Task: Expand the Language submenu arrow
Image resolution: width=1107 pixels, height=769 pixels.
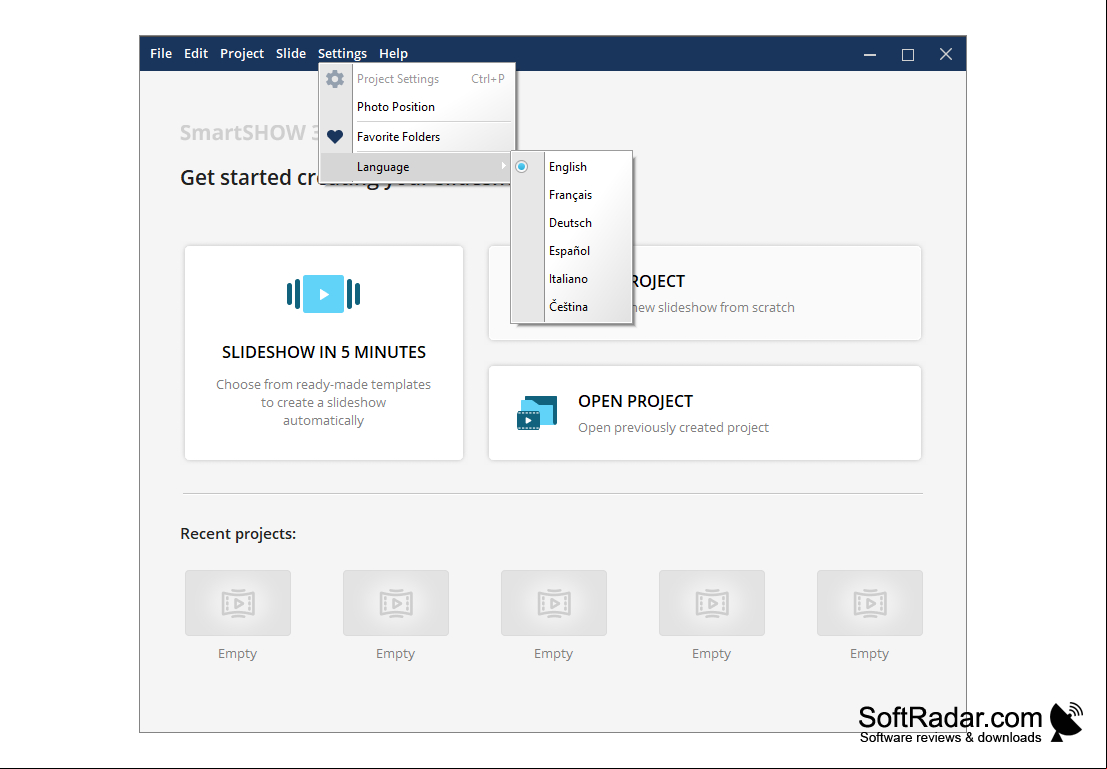Action: [503, 166]
